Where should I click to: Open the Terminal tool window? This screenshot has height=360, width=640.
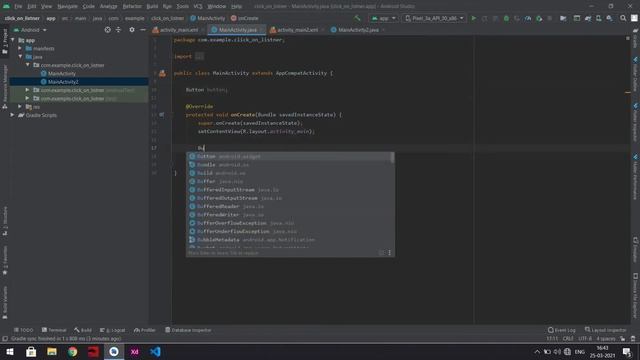point(54,330)
